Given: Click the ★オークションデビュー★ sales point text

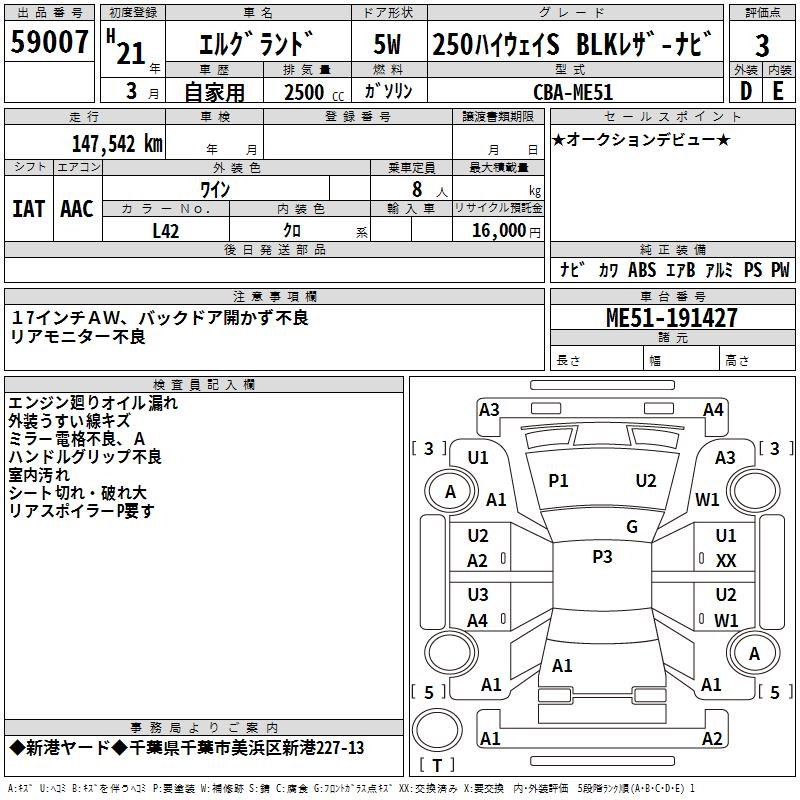Looking at the screenshot, I should pos(641,139).
